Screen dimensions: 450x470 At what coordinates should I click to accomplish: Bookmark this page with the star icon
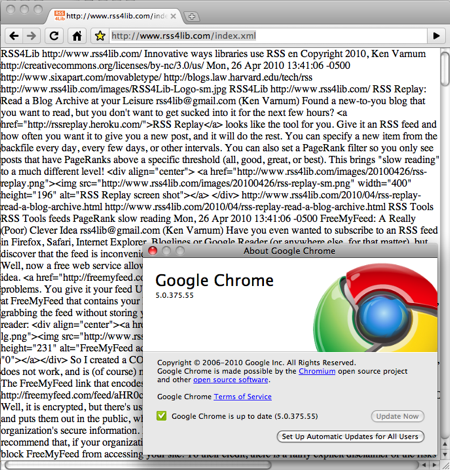pyautogui.click(x=100, y=36)
